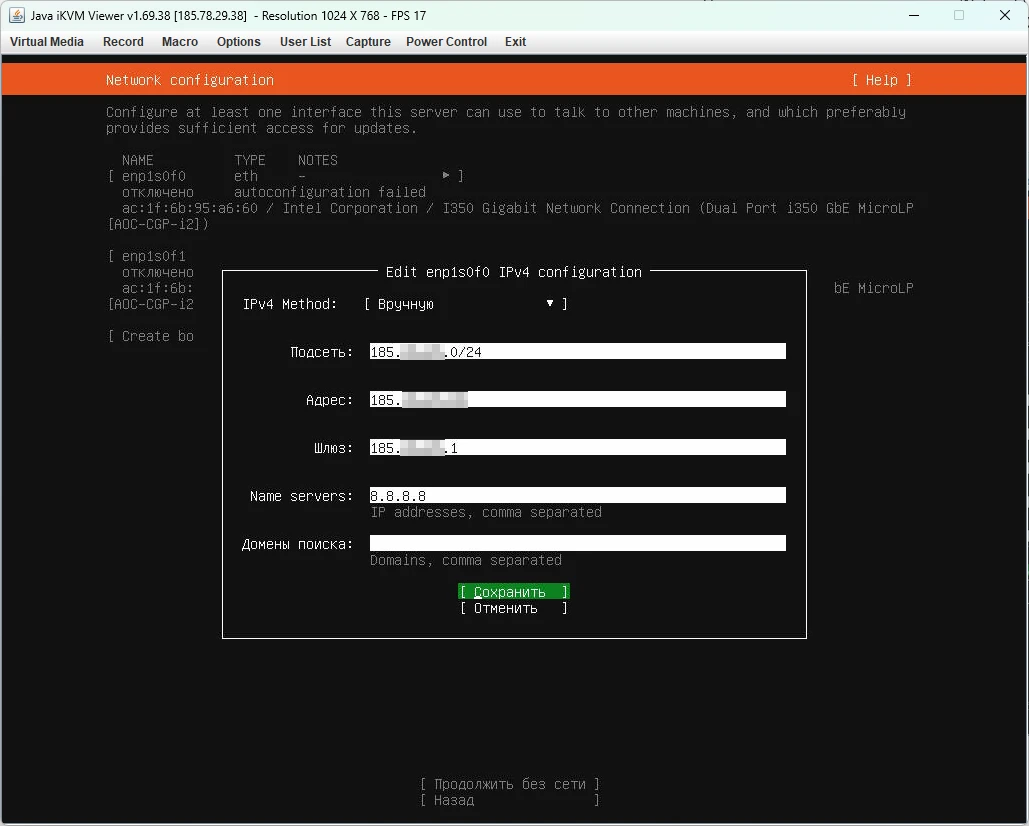The image size is (1029, 826).
Task: Click the Сохранить button
Action: tap(513, 591)
